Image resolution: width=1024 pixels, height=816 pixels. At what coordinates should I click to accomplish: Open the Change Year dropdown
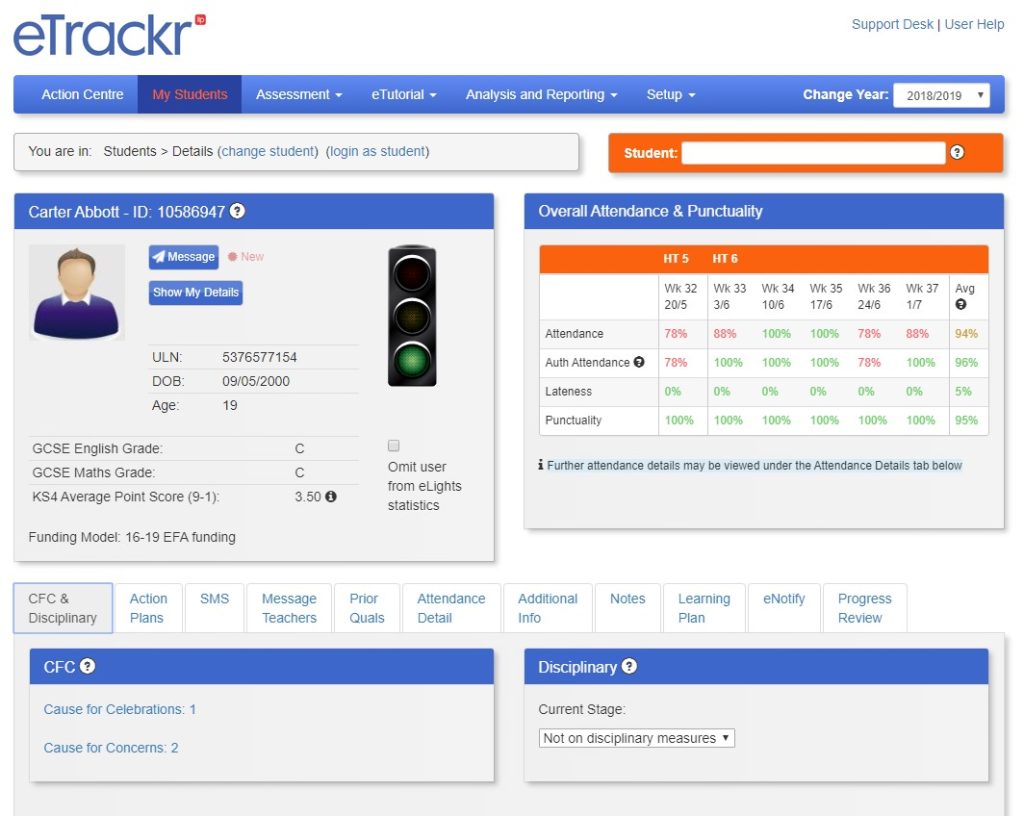click(940, 95)
